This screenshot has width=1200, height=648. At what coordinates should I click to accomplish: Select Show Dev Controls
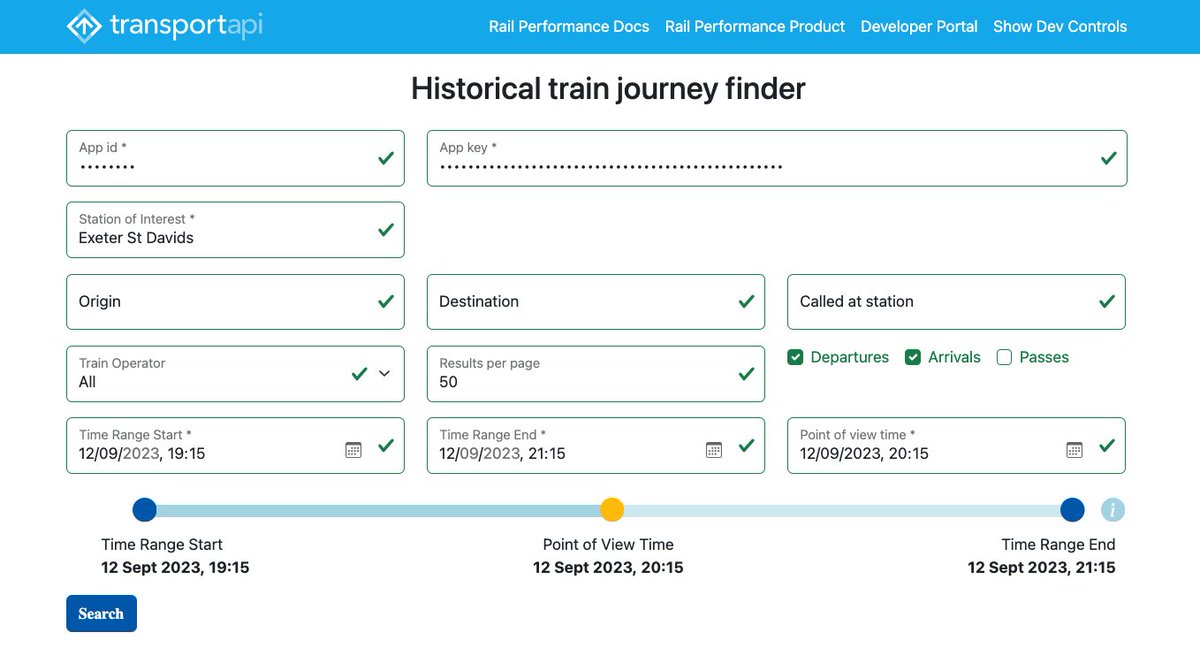(x=1060, y=27)
